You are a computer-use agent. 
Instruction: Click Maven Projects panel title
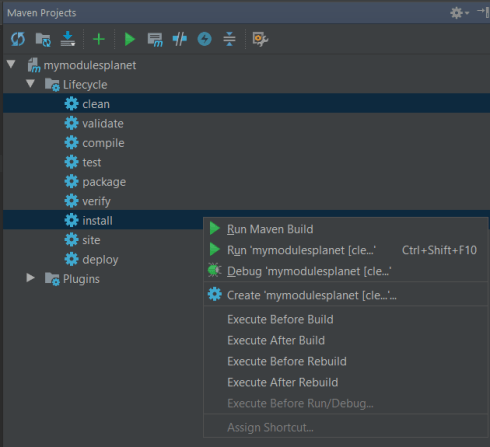pyautogui.click(x=42, y=13)
